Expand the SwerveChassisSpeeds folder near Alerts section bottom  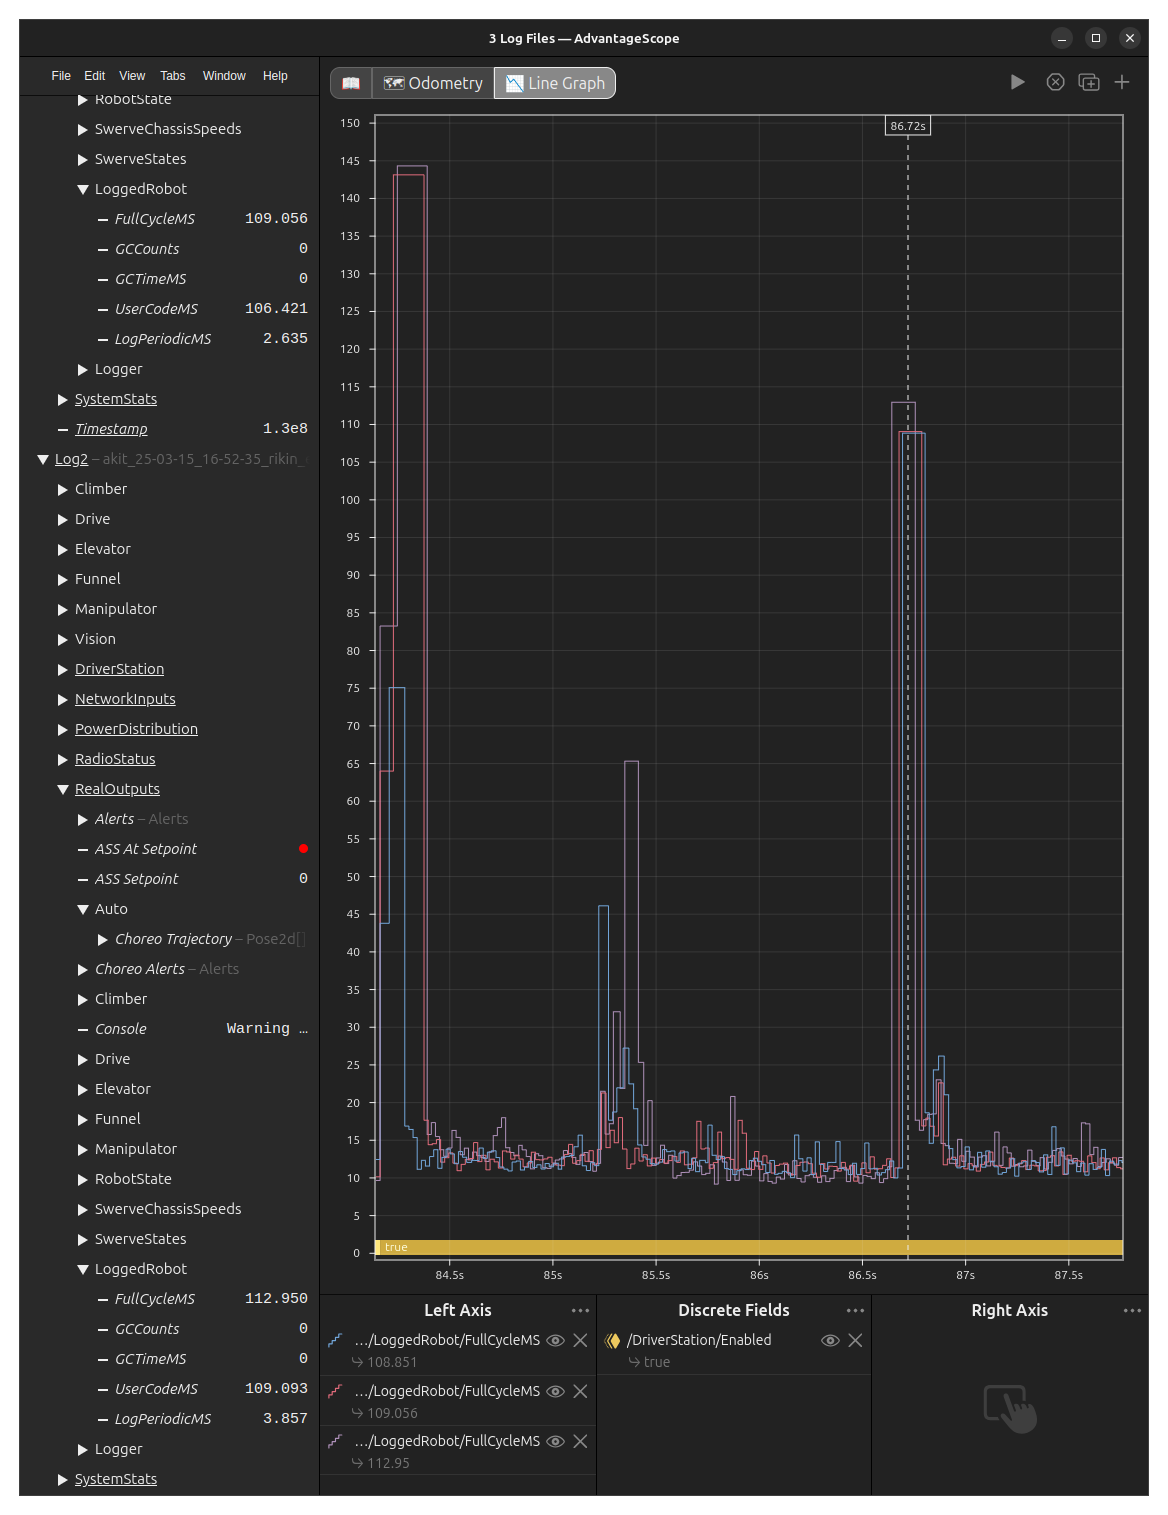[x=83, y=1209]
